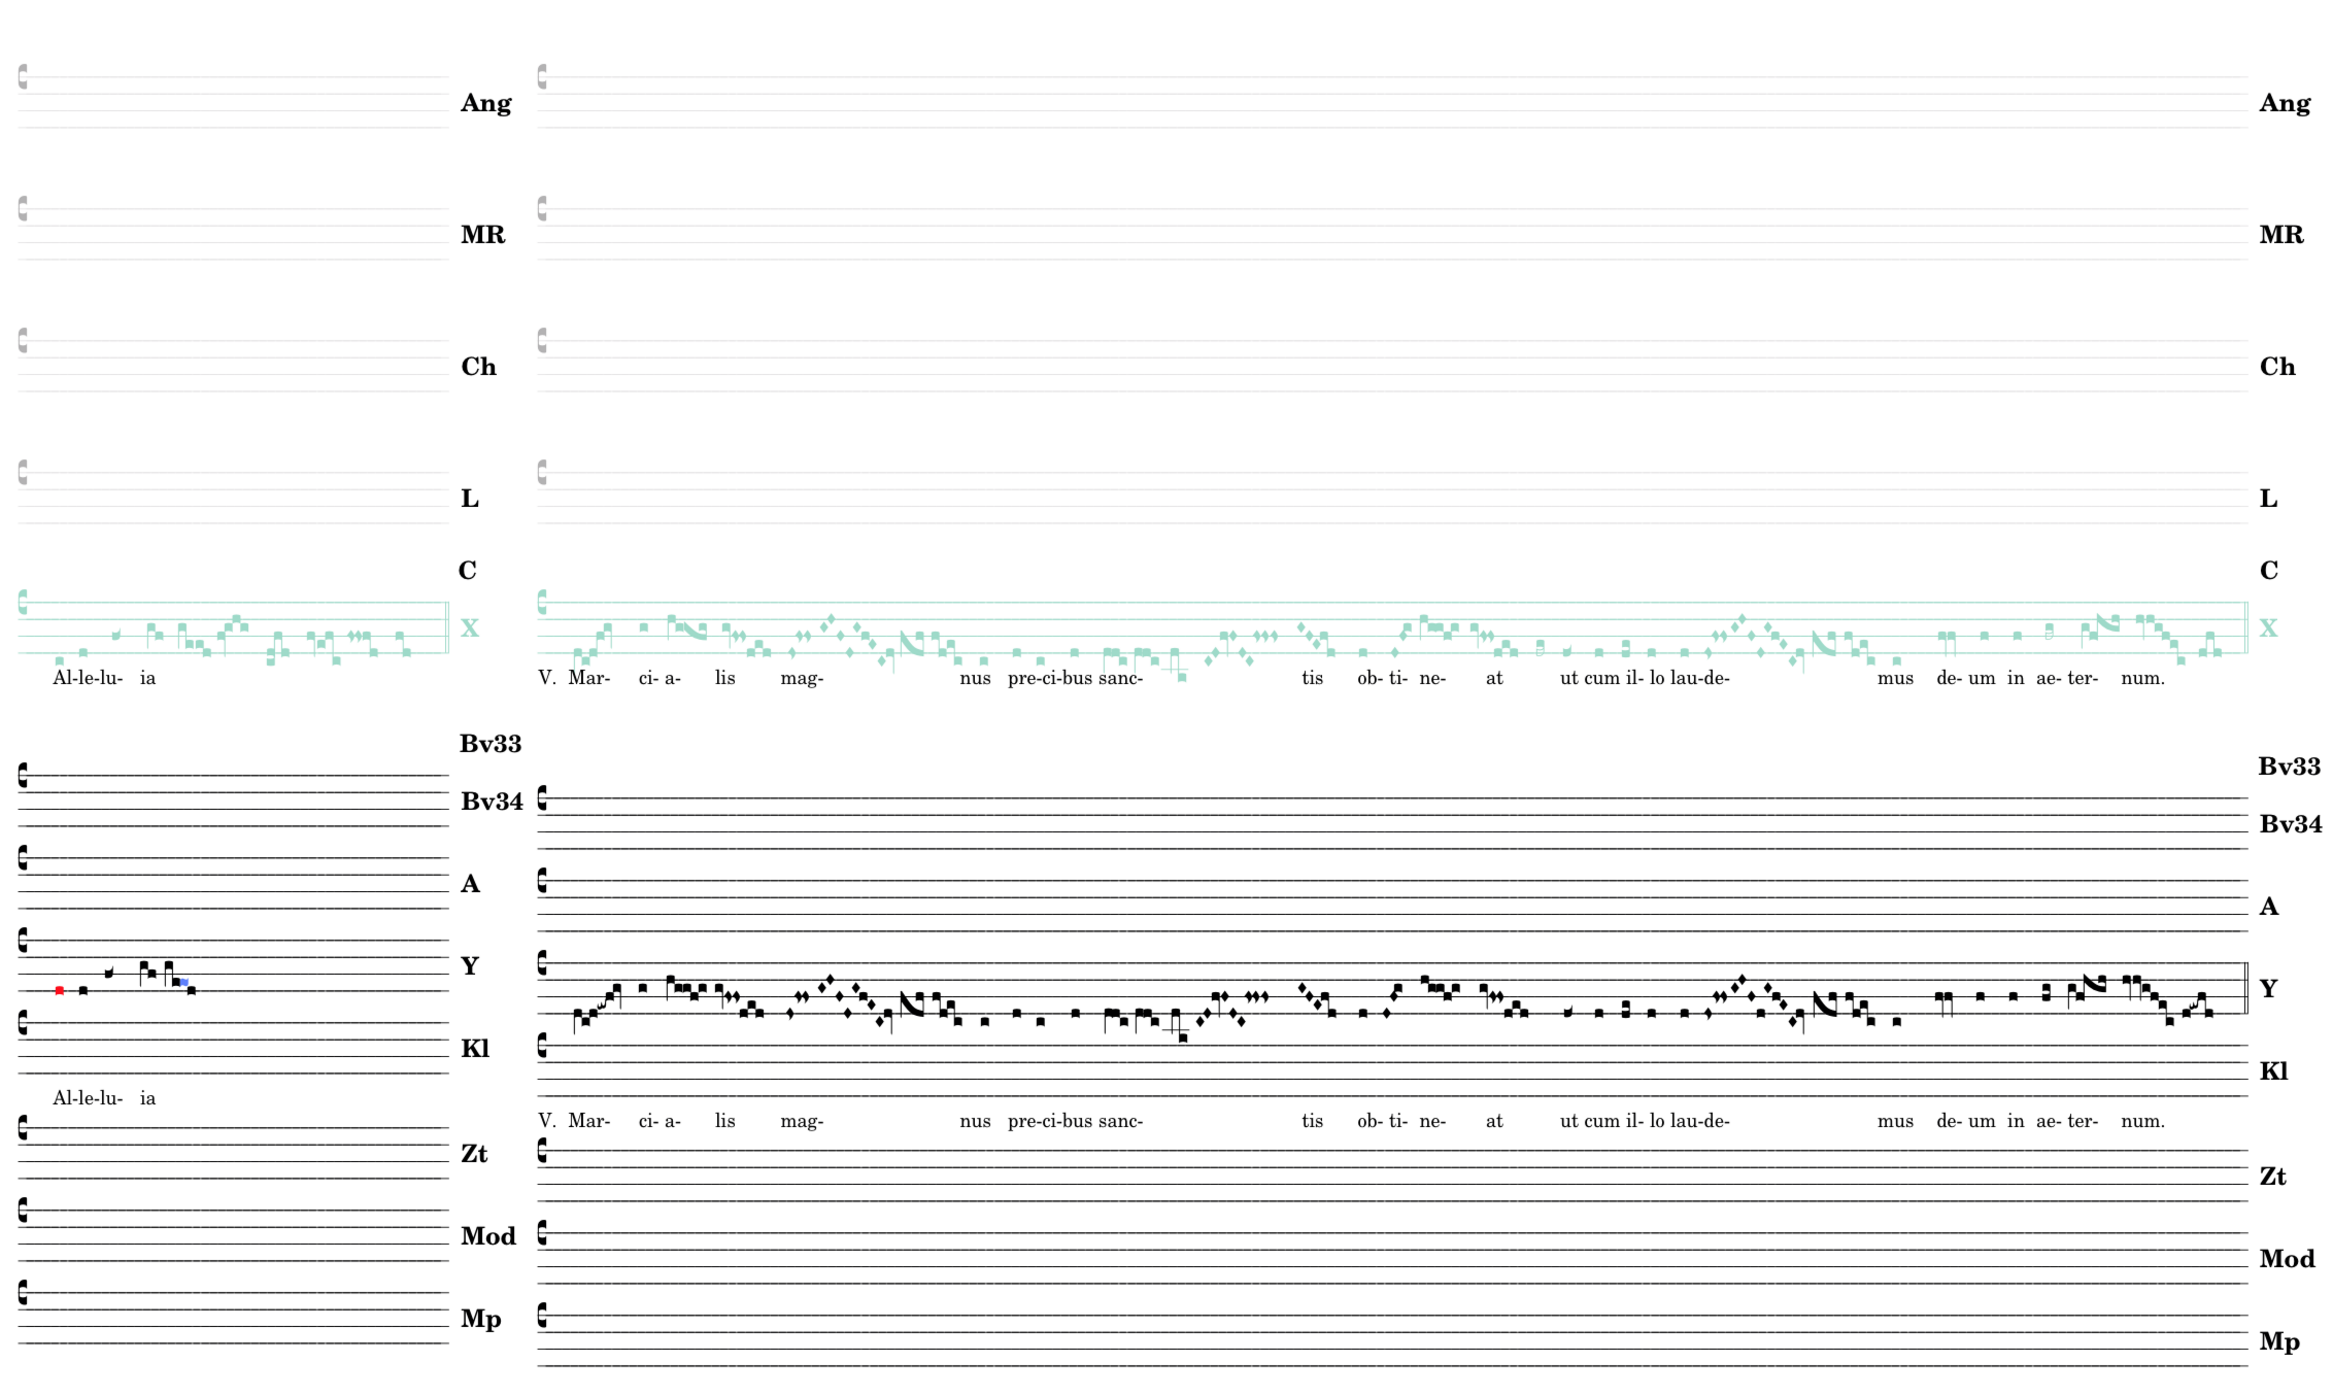
Task: Click the clef of the short Ang staff
Action: click(23, 77)
